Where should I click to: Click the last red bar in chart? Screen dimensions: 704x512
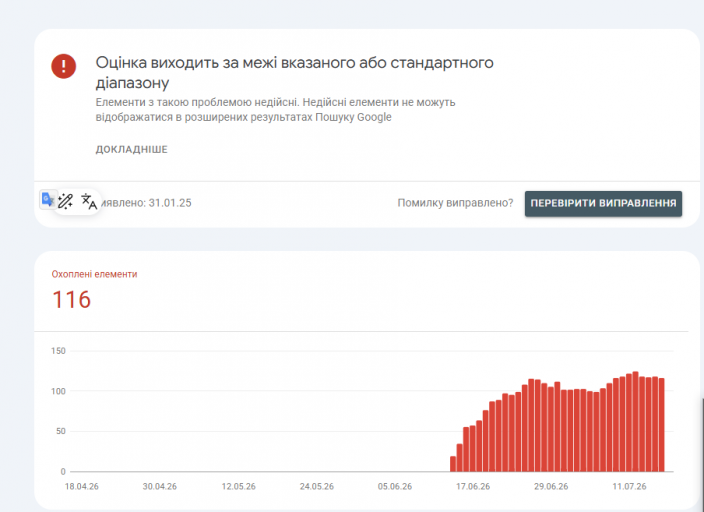[x=661, y=425]
